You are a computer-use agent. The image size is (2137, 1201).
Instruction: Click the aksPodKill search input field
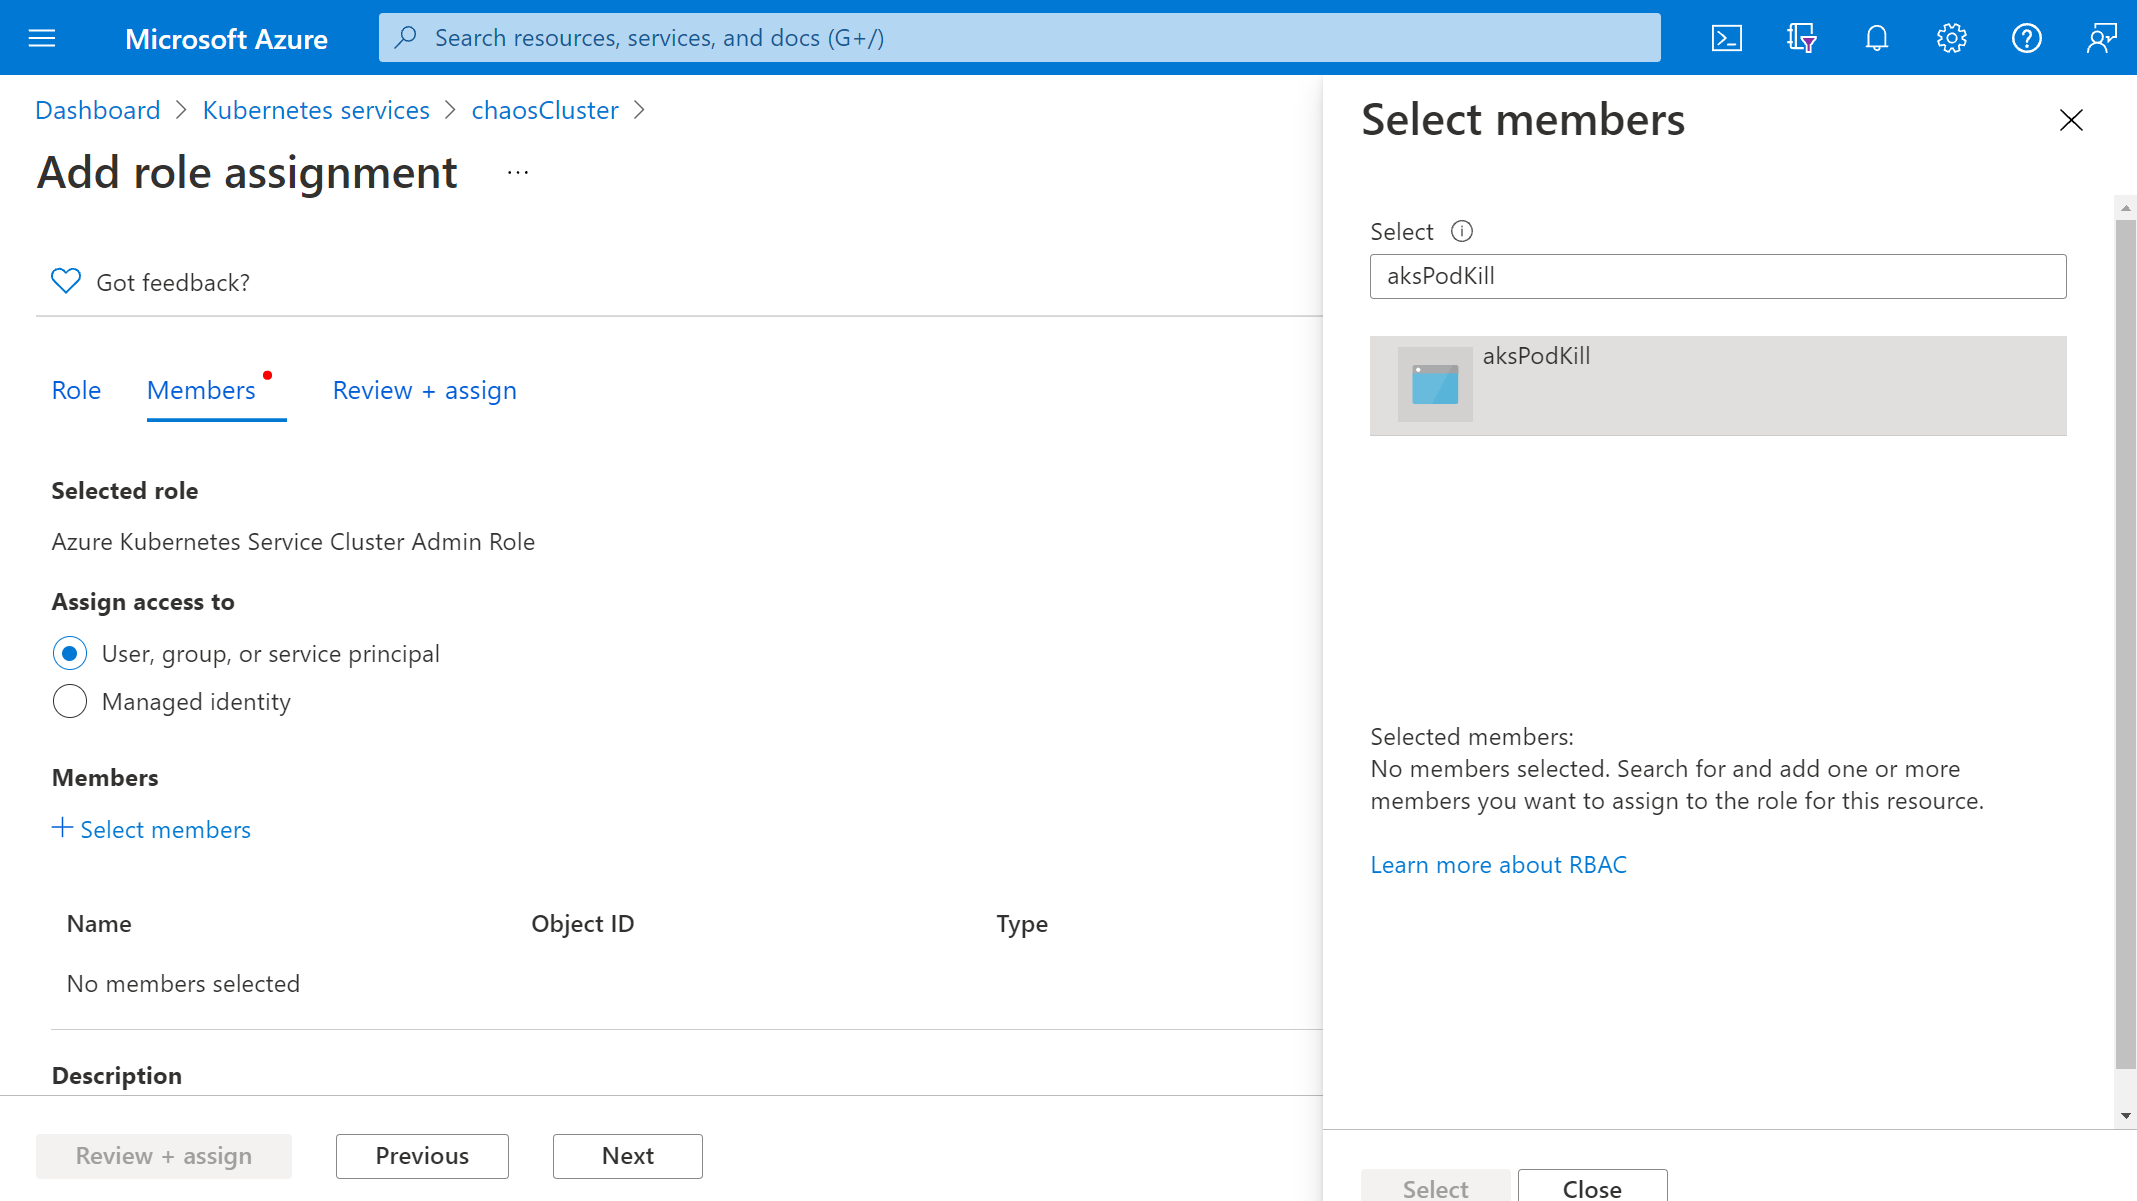(1717, 276)
